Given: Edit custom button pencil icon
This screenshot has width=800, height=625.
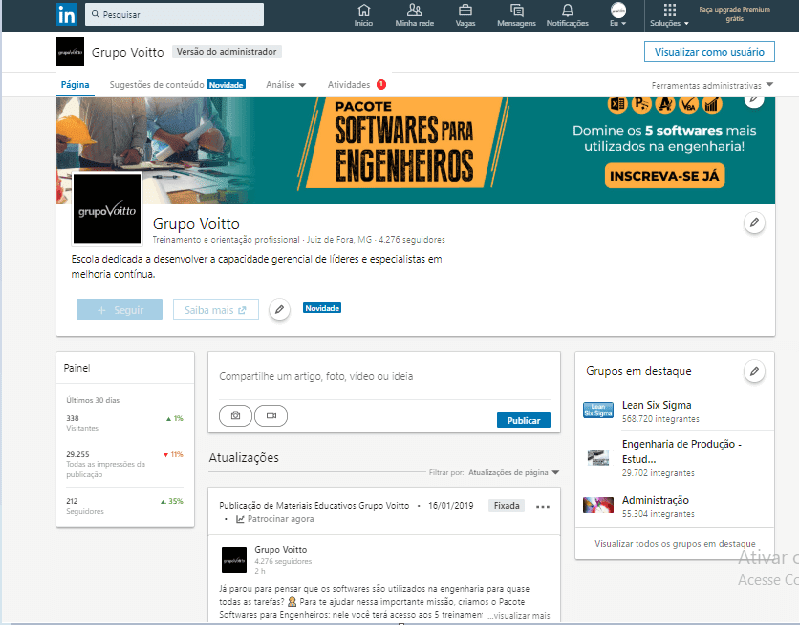Looking at the screenshot, I should (280, 310).
